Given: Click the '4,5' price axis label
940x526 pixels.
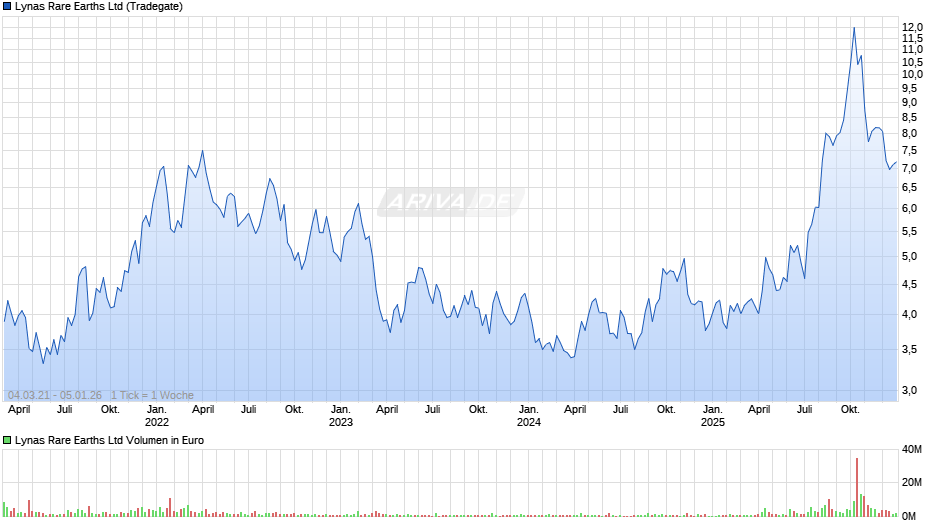Looking at the screenshot, I should click(909, 284).
